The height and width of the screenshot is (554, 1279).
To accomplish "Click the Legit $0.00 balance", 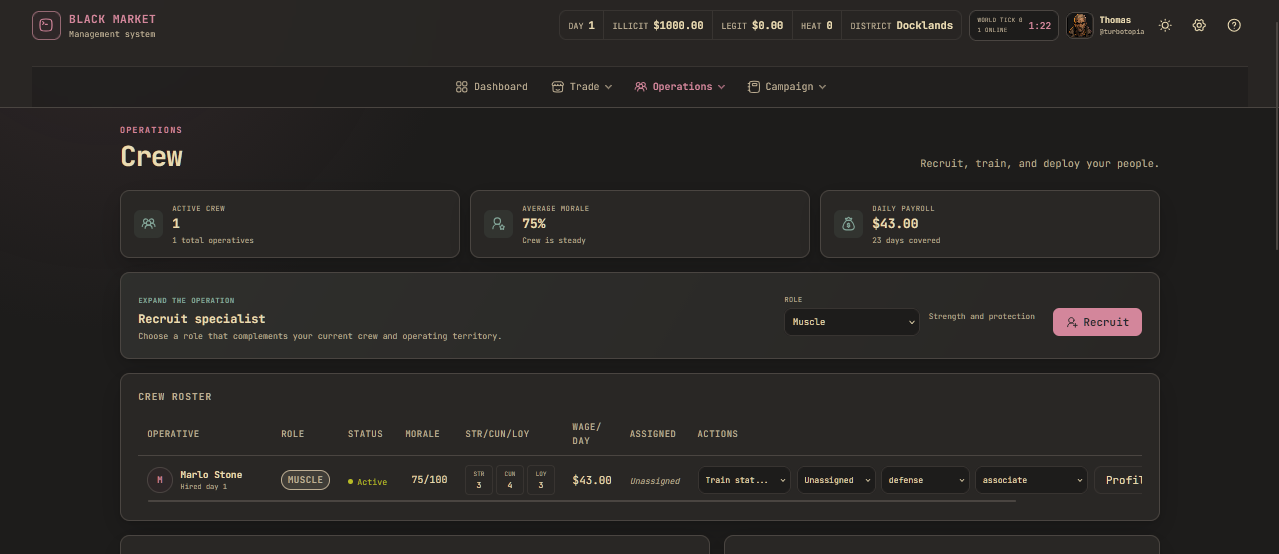I will coord(752,25).
